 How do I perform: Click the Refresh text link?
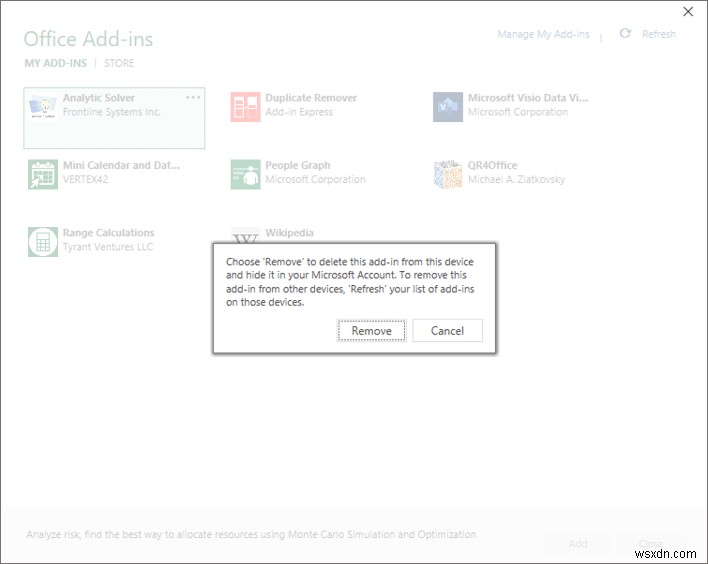coord(659,34)
